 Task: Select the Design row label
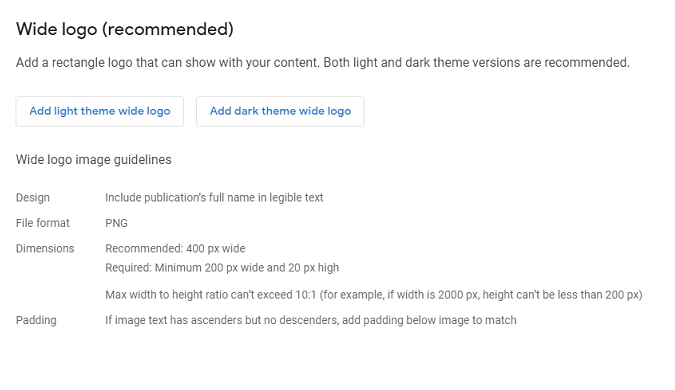[x=33, y=198]
